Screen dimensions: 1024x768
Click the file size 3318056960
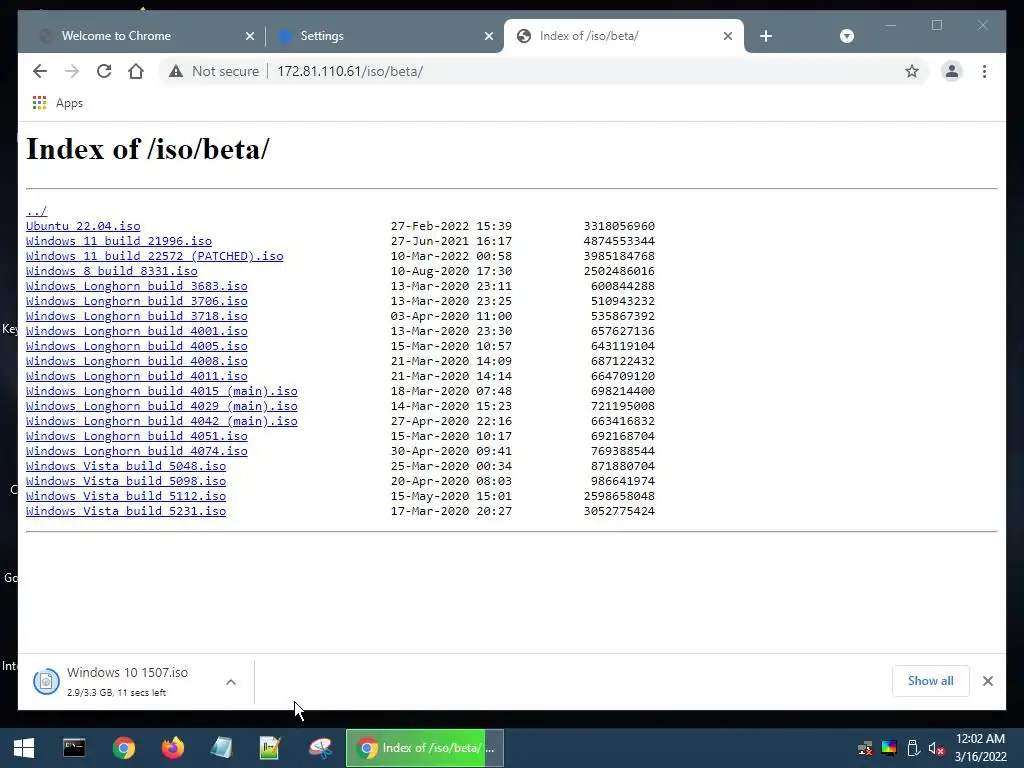click(x=619, y=226)
